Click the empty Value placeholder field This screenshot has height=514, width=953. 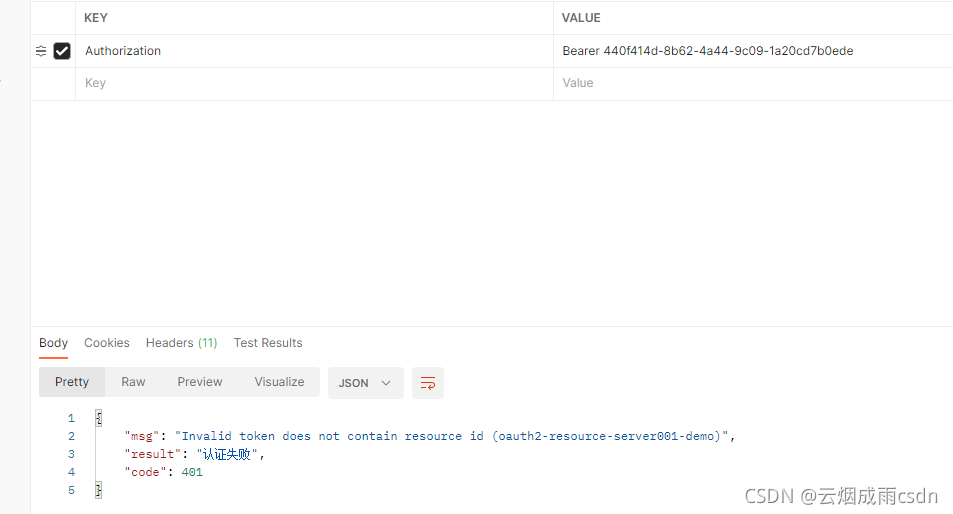click(753, 83)
